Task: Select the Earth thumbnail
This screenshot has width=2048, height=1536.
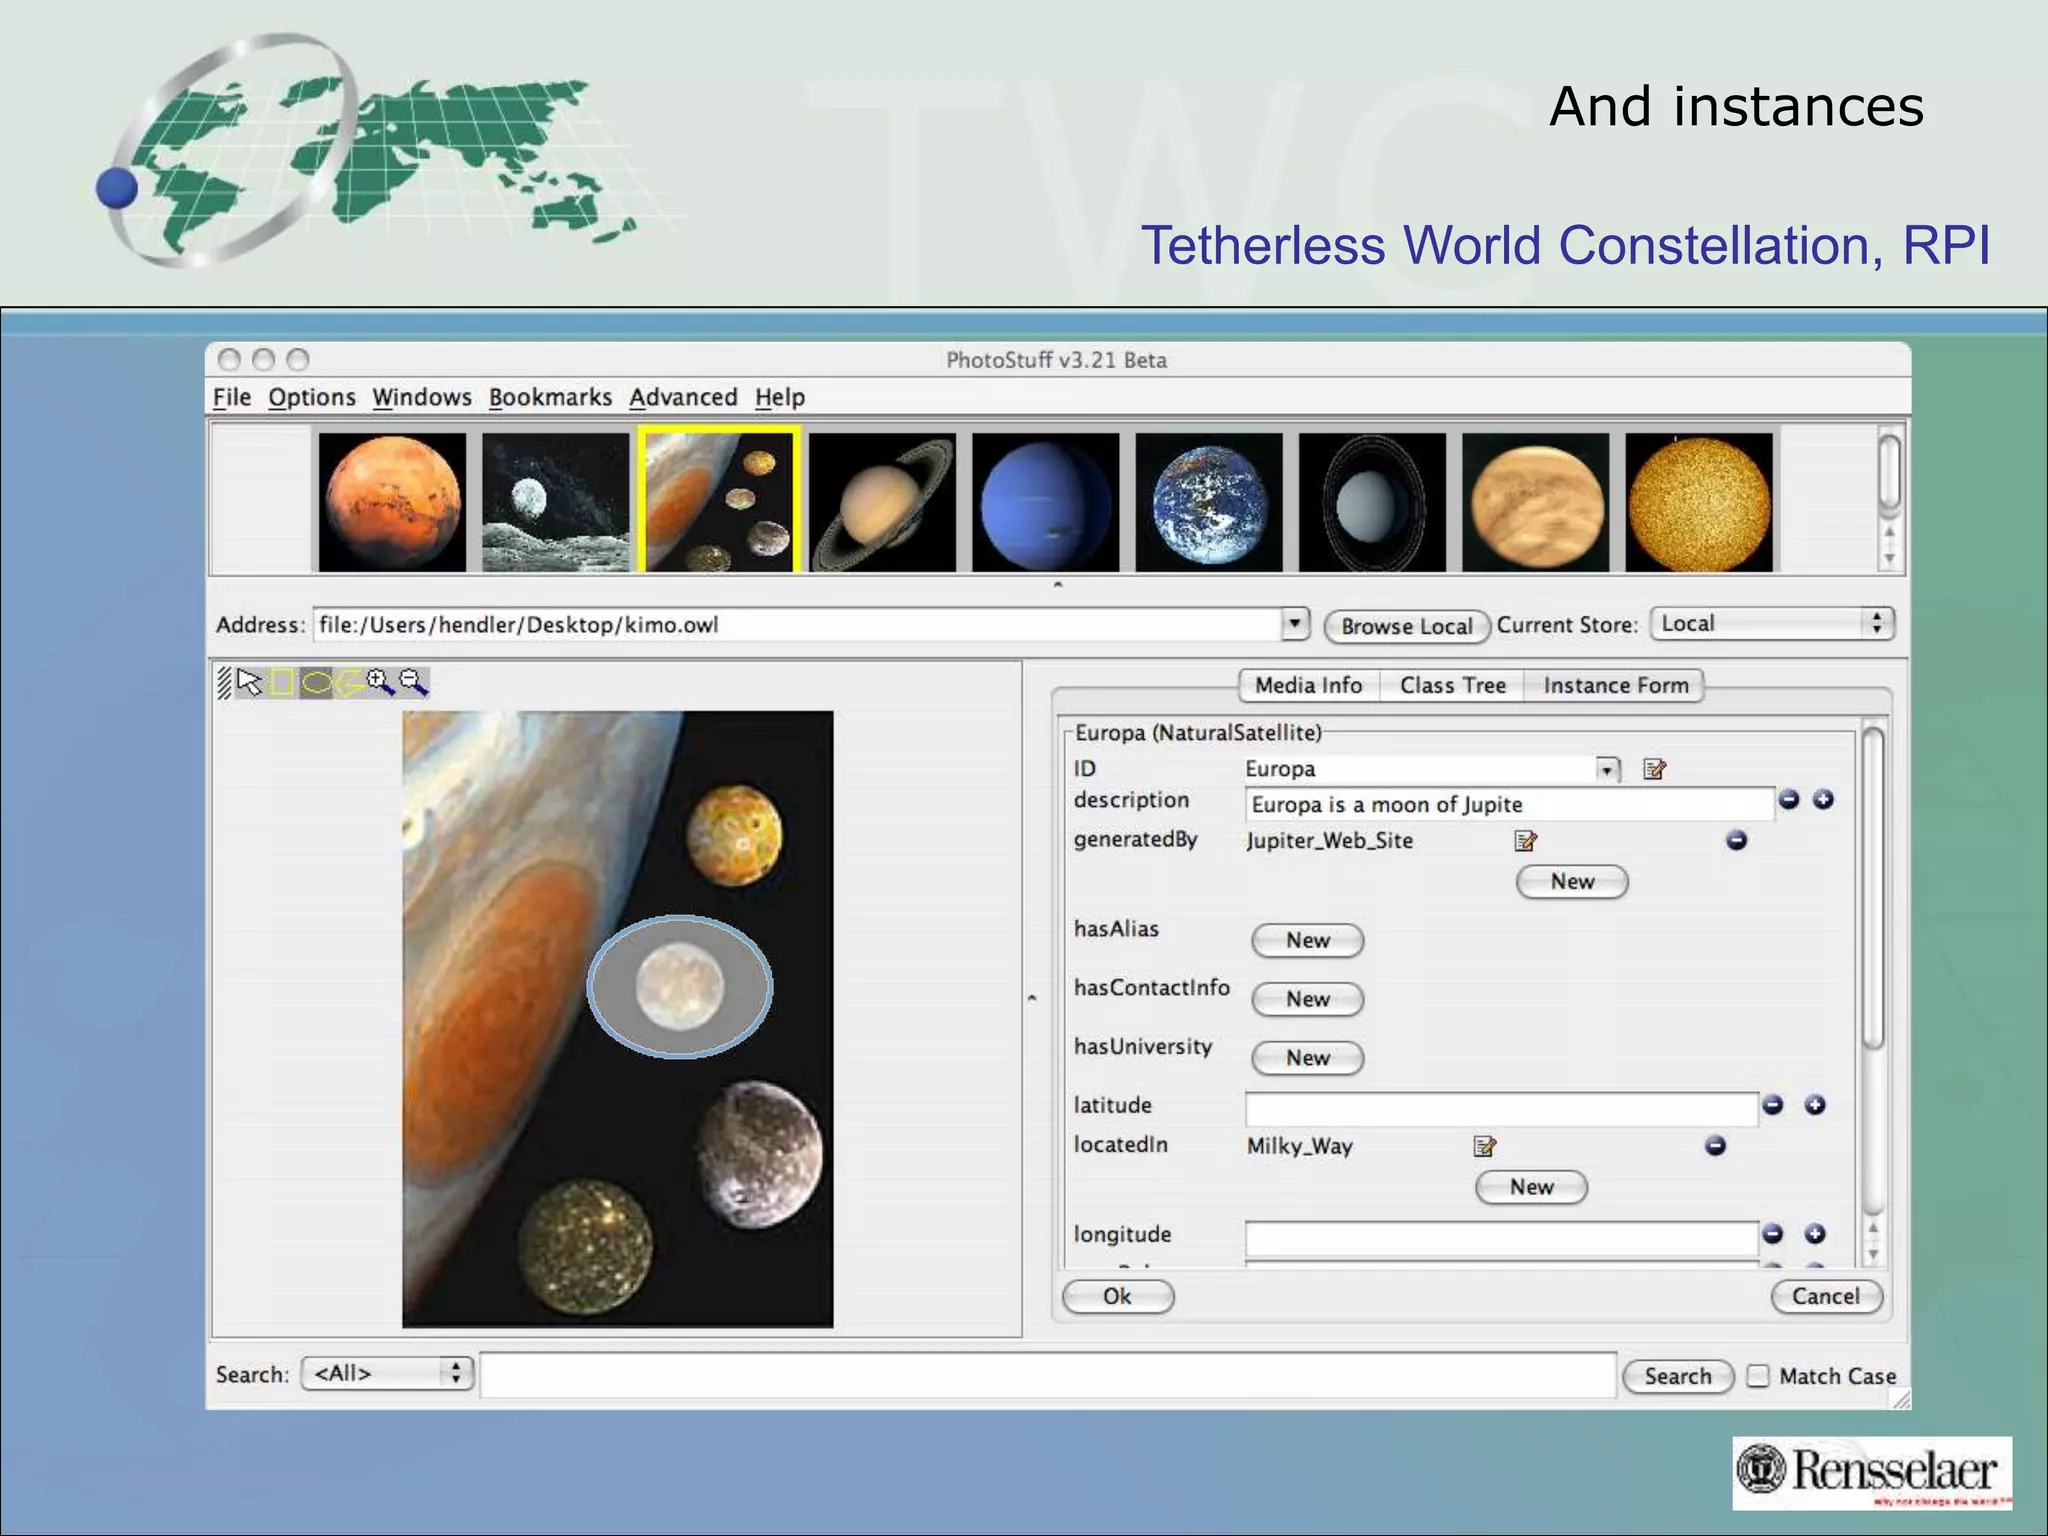Action: tap(1209, 502)
